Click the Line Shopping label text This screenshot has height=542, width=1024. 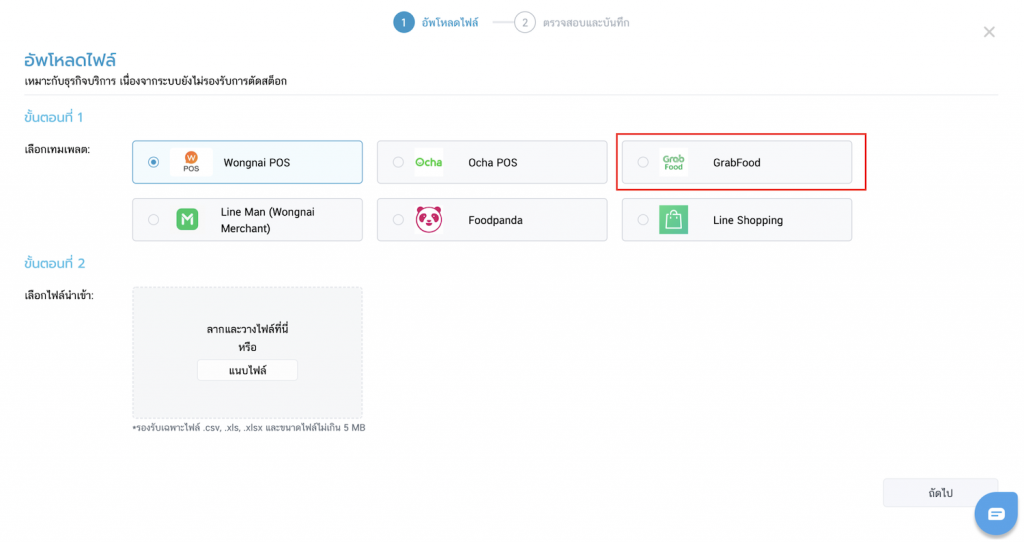click(748, 220)
